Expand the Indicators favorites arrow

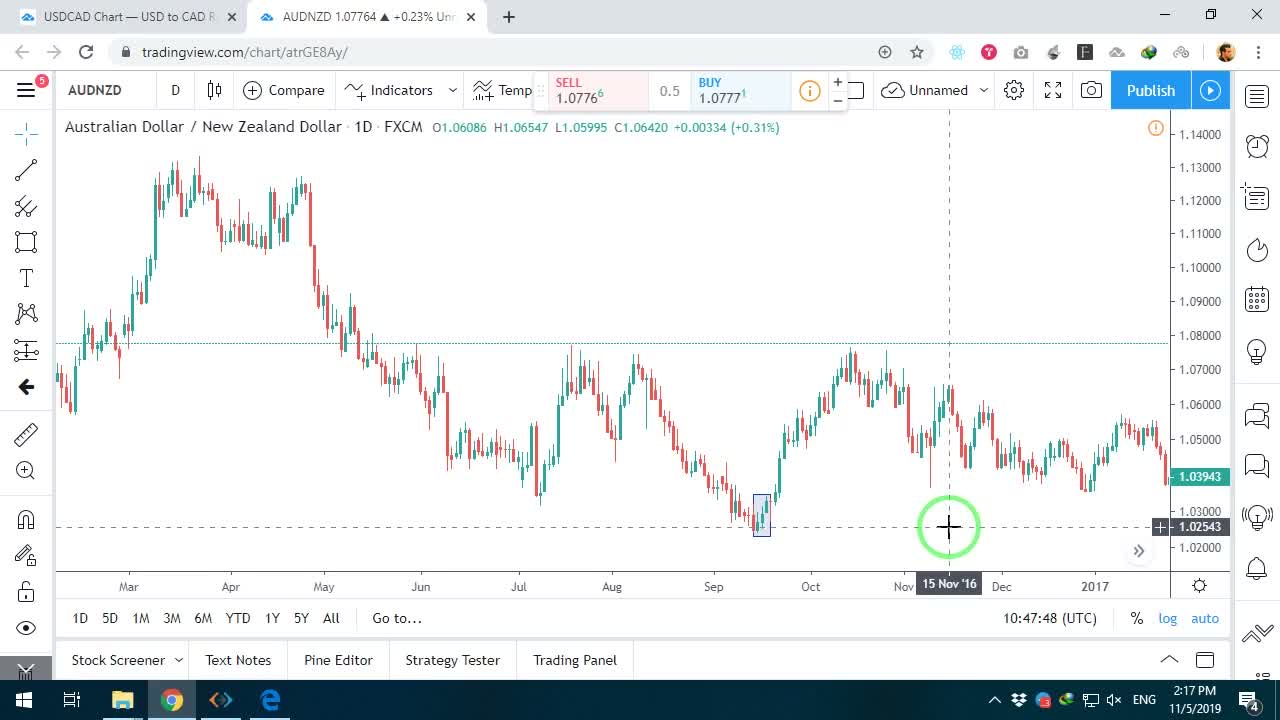[x=452, y=90]
